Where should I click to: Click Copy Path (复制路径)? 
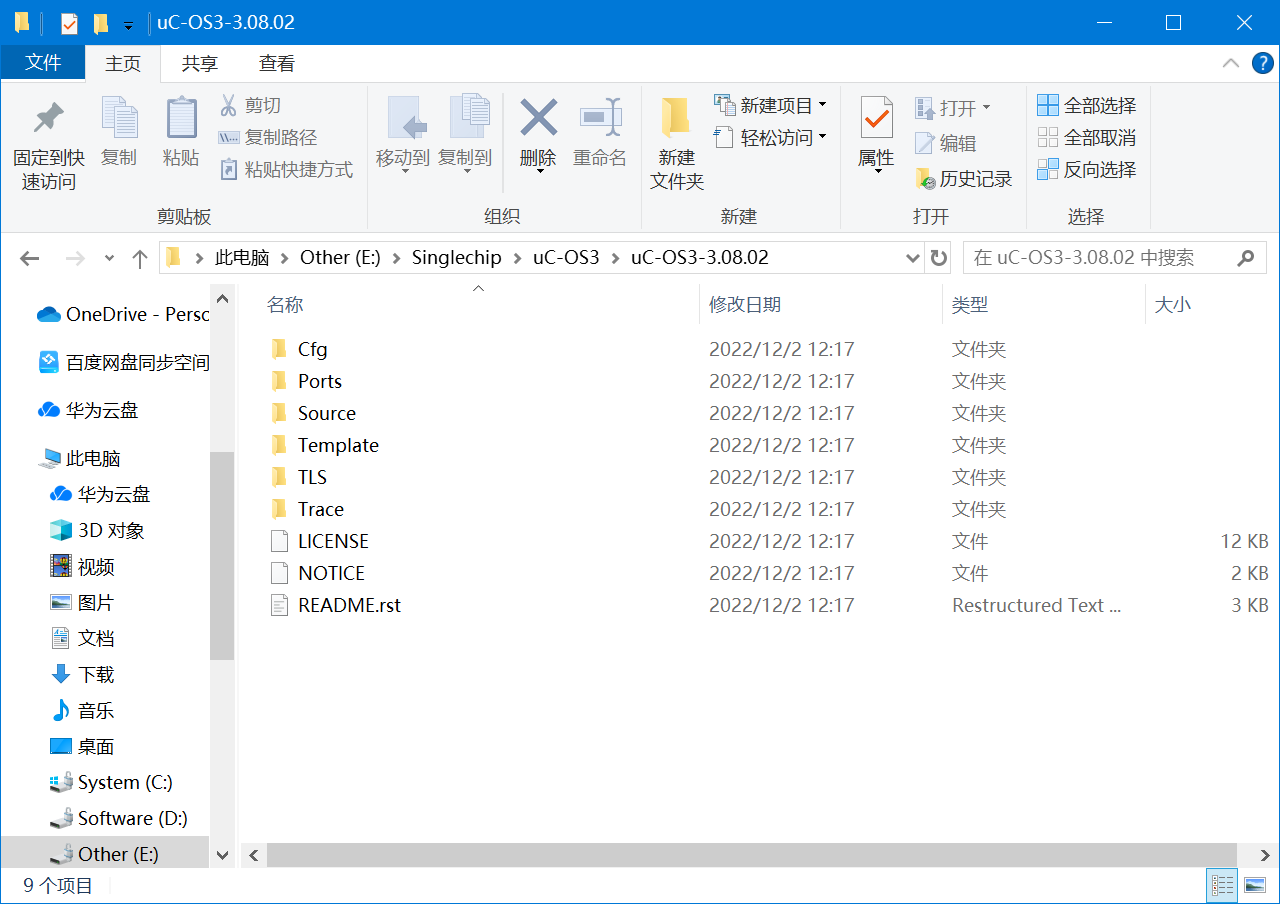[267, 137]
